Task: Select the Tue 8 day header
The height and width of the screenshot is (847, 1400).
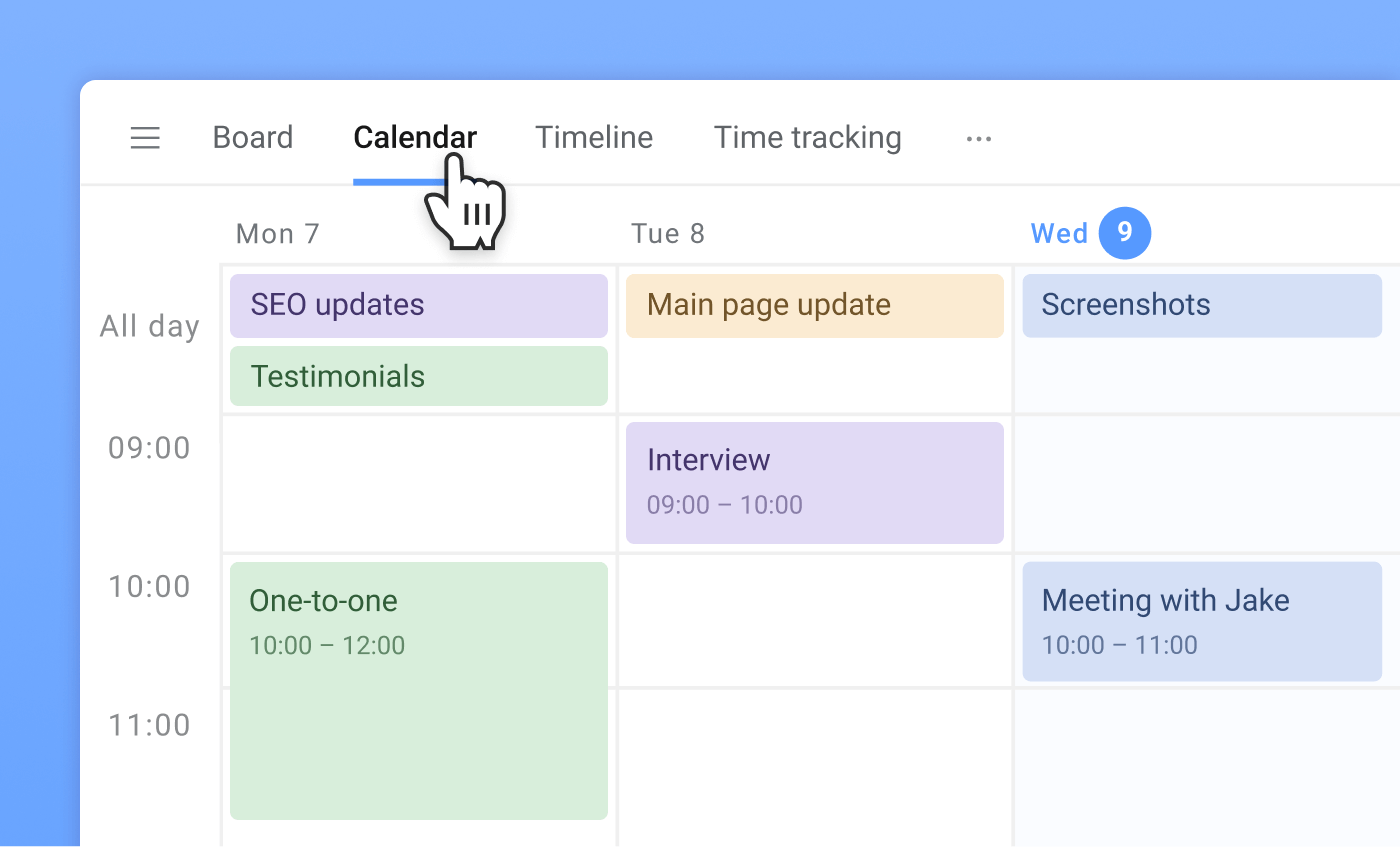Action: tap(667, 234)
